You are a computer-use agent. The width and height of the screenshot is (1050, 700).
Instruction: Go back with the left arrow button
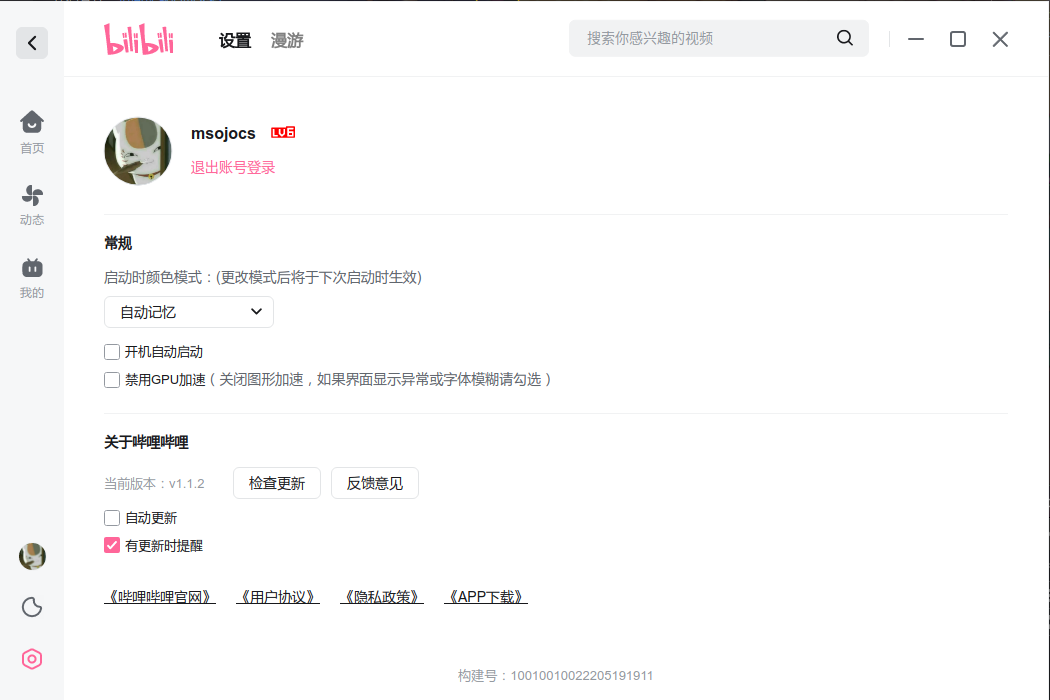tap(32, 44)
